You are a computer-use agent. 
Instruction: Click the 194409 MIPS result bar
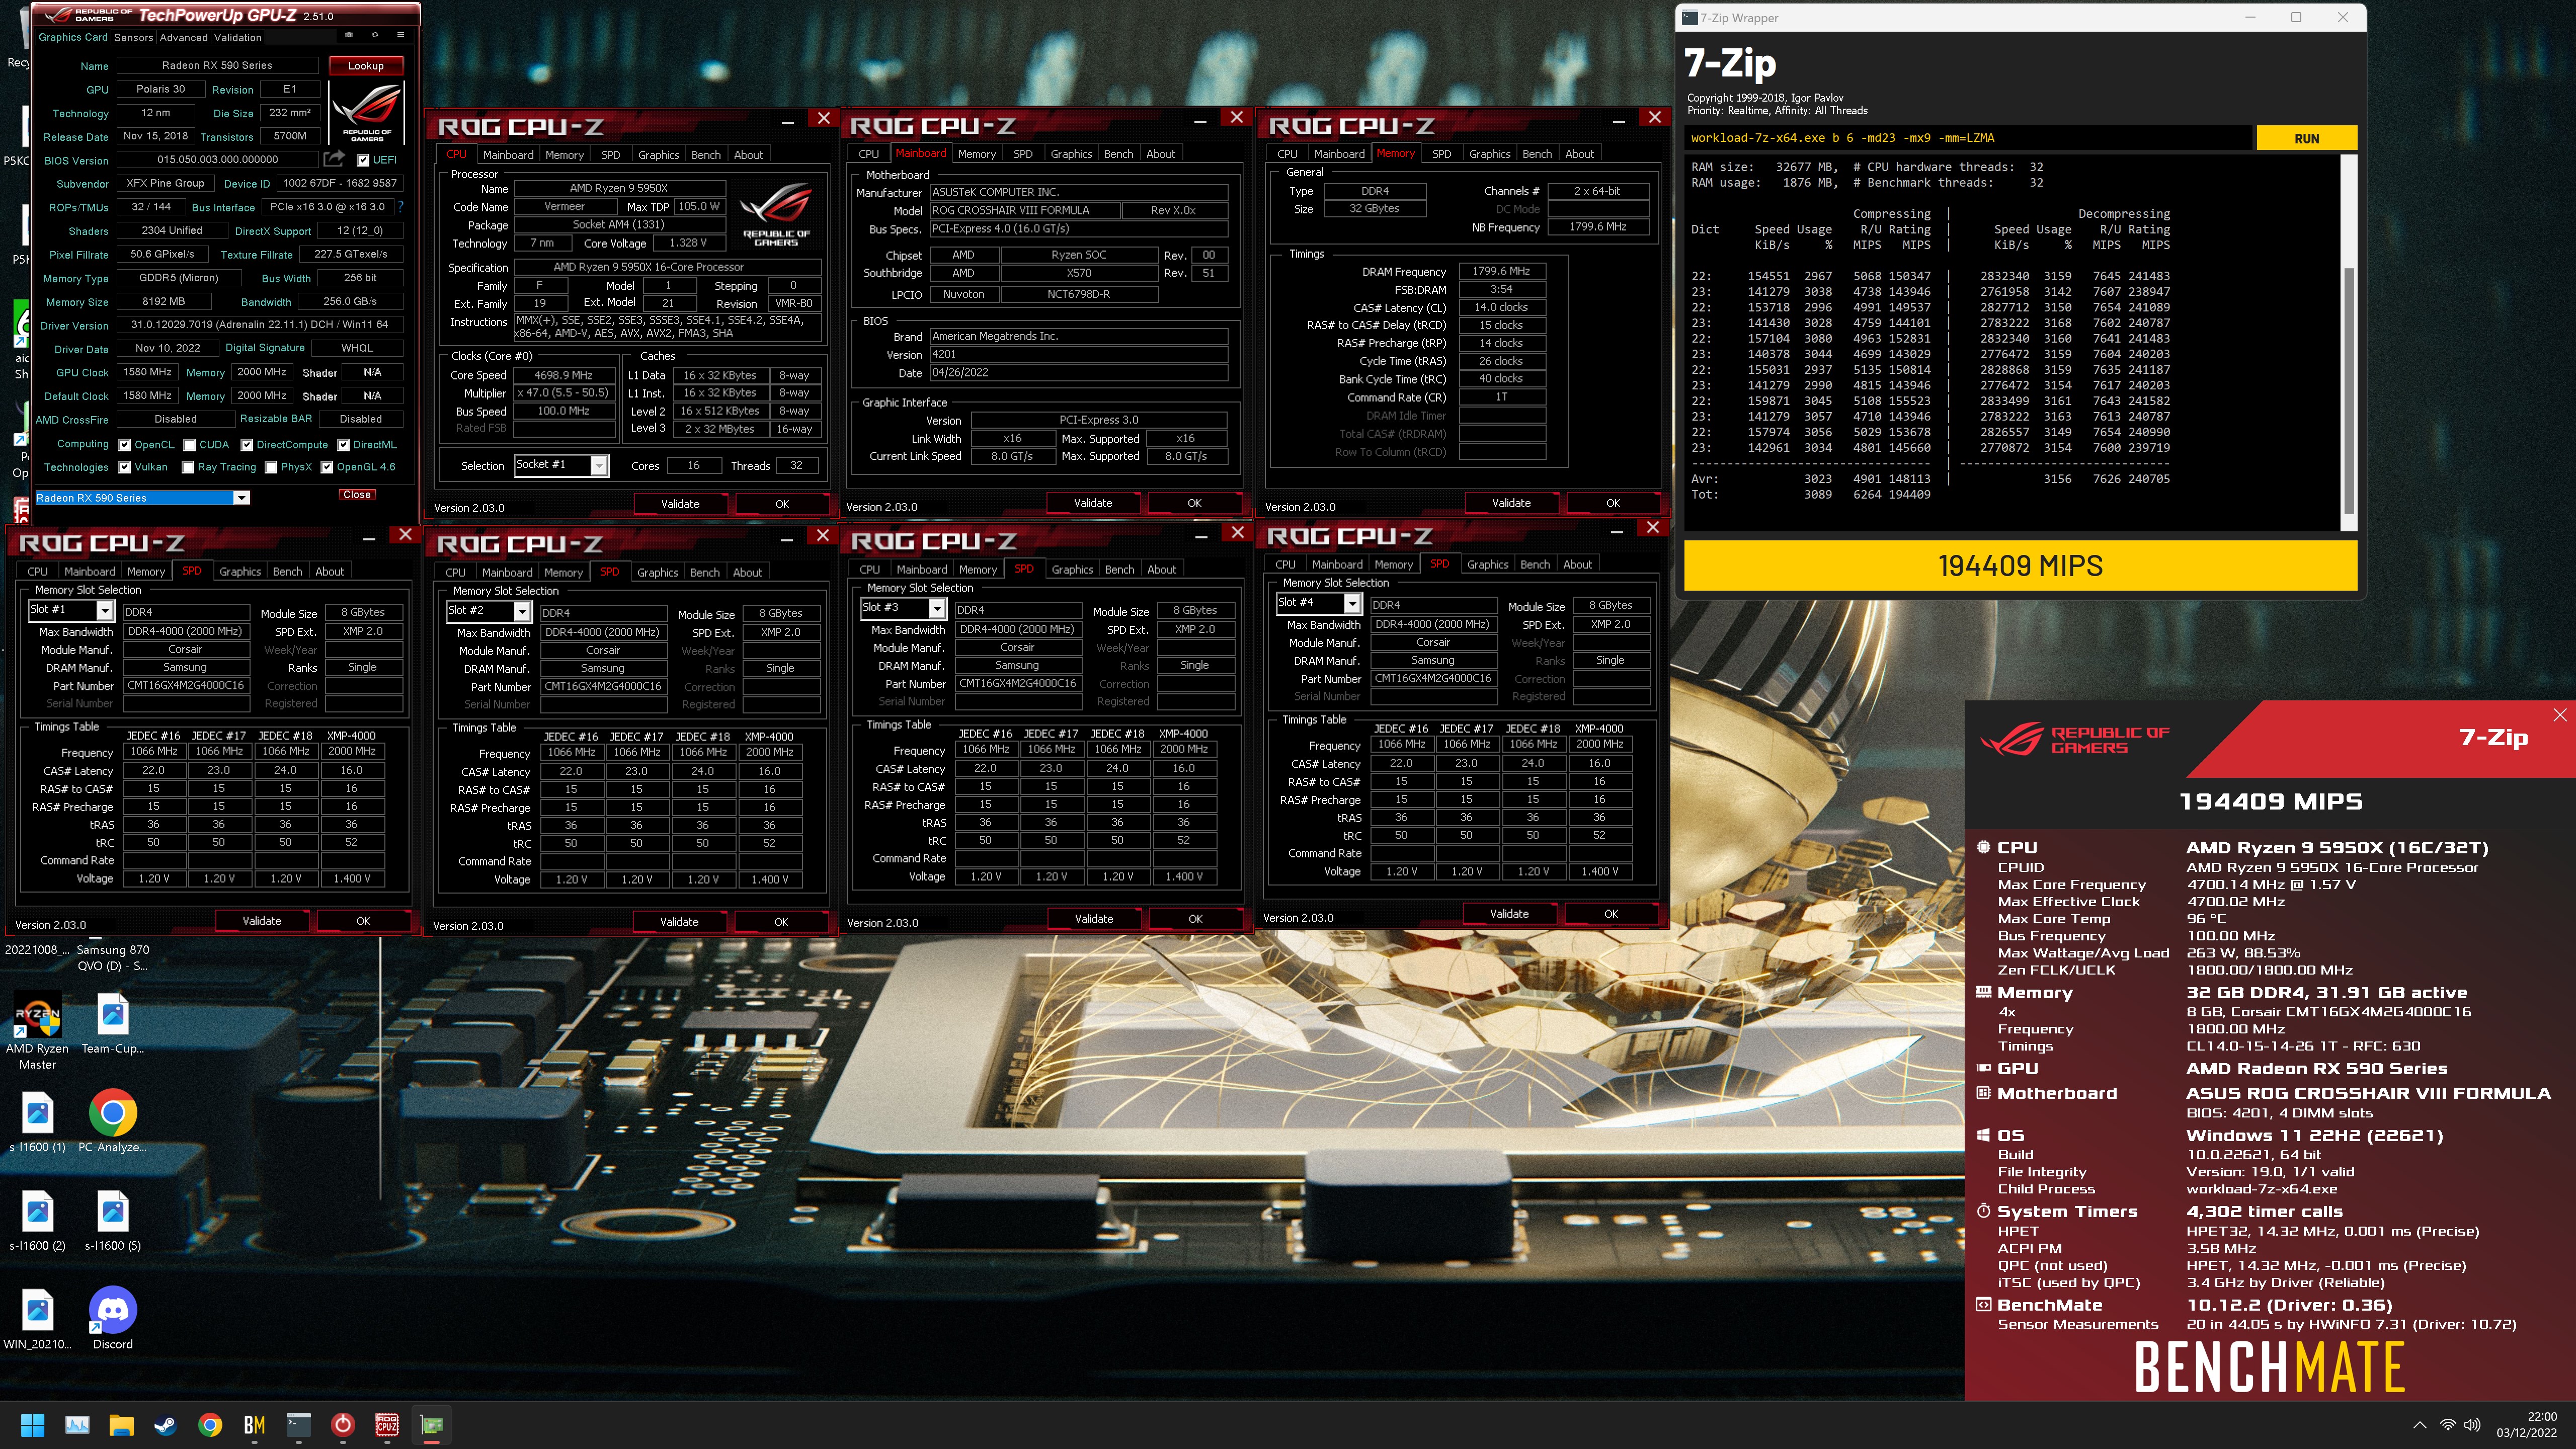pyautogui.click(x=2020, y=566)
